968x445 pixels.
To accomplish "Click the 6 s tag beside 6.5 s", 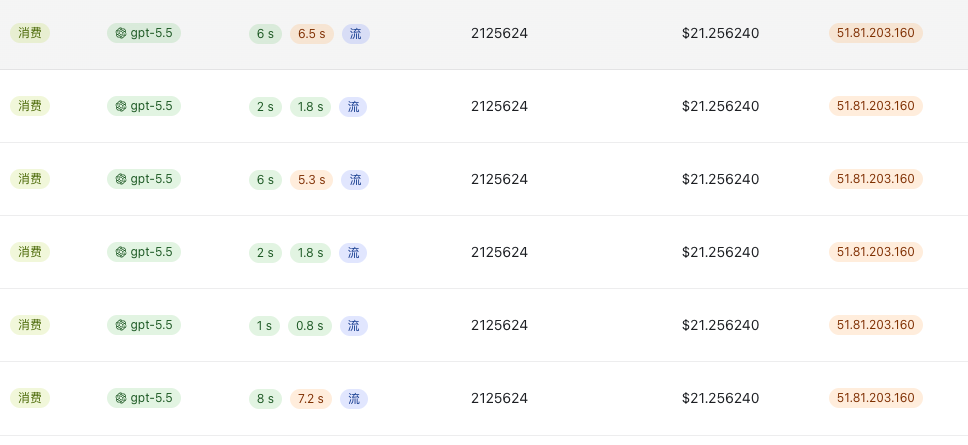I will coord(265,34).
